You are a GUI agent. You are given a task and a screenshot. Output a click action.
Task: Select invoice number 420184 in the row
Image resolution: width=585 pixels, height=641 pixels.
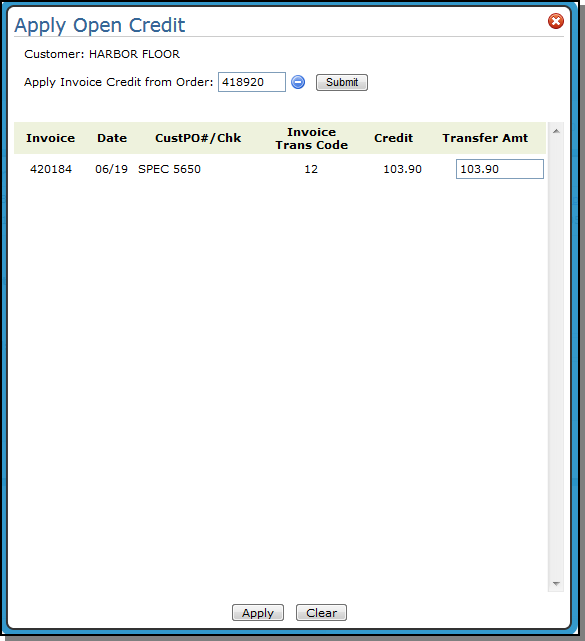[51, 169]
